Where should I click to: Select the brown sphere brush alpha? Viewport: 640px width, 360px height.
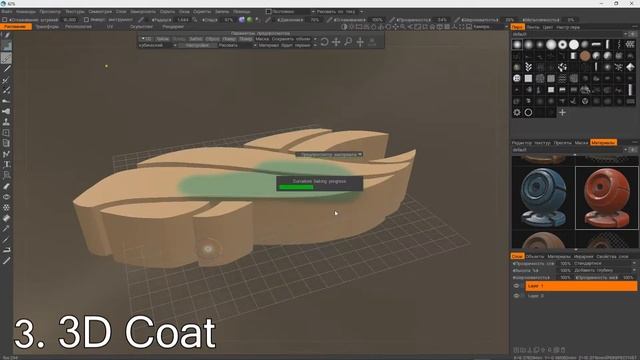585,56
